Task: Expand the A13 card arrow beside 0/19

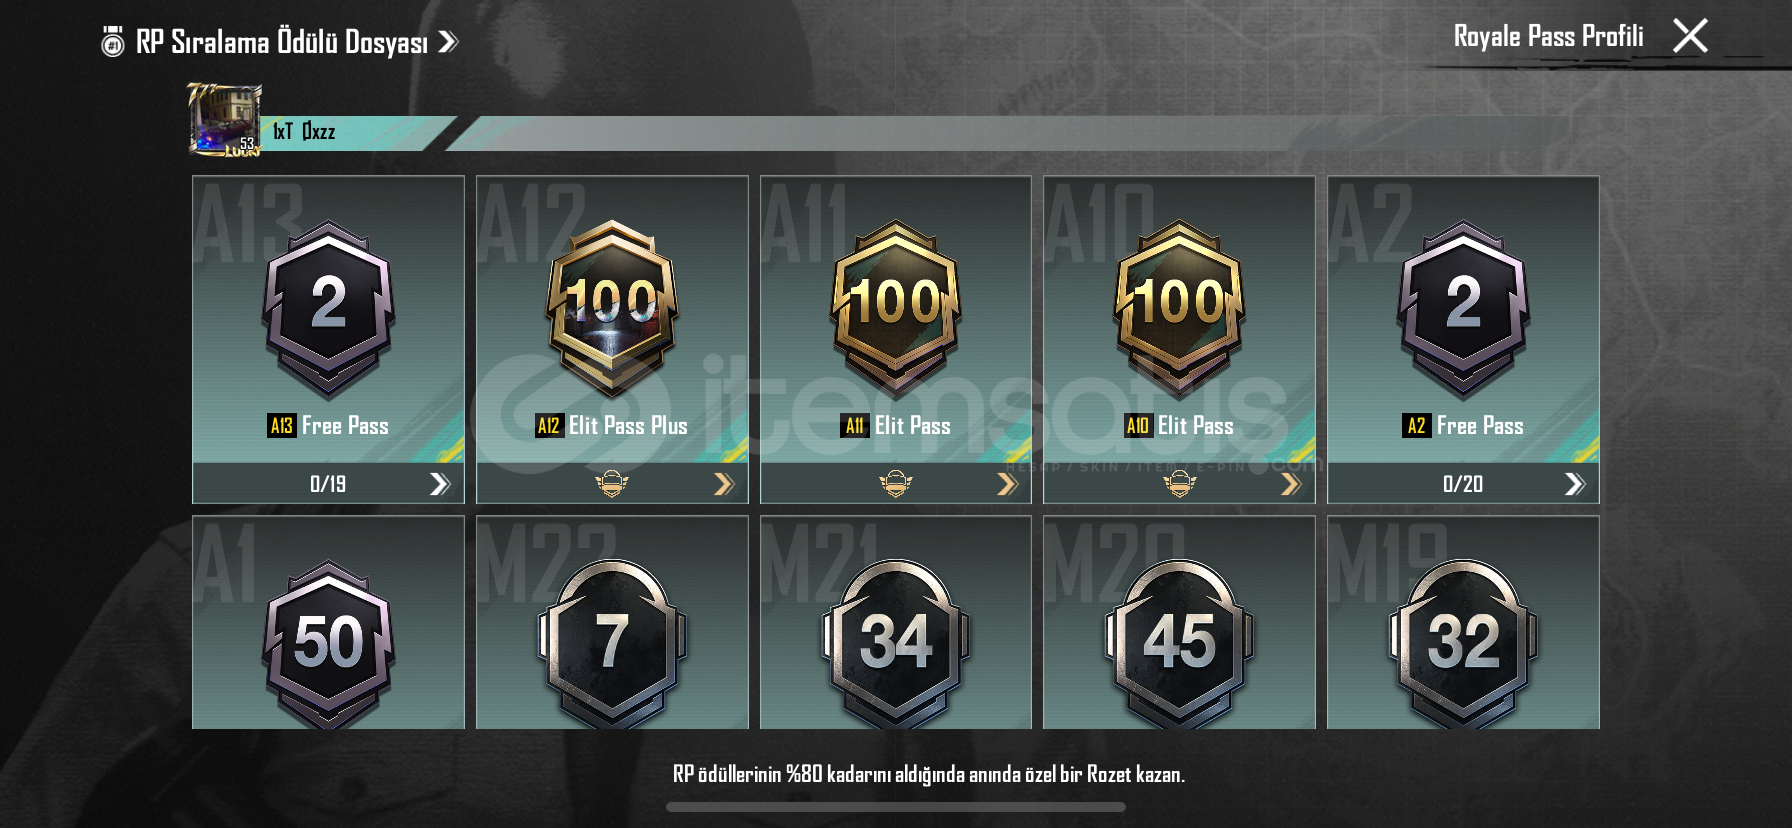Action: click(x=440, y=484)
